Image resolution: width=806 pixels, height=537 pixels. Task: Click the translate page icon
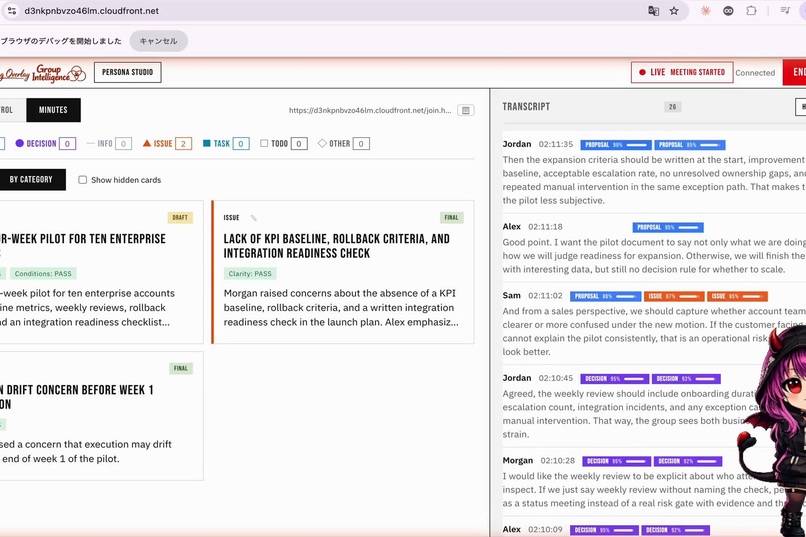(x=653, y=11)
